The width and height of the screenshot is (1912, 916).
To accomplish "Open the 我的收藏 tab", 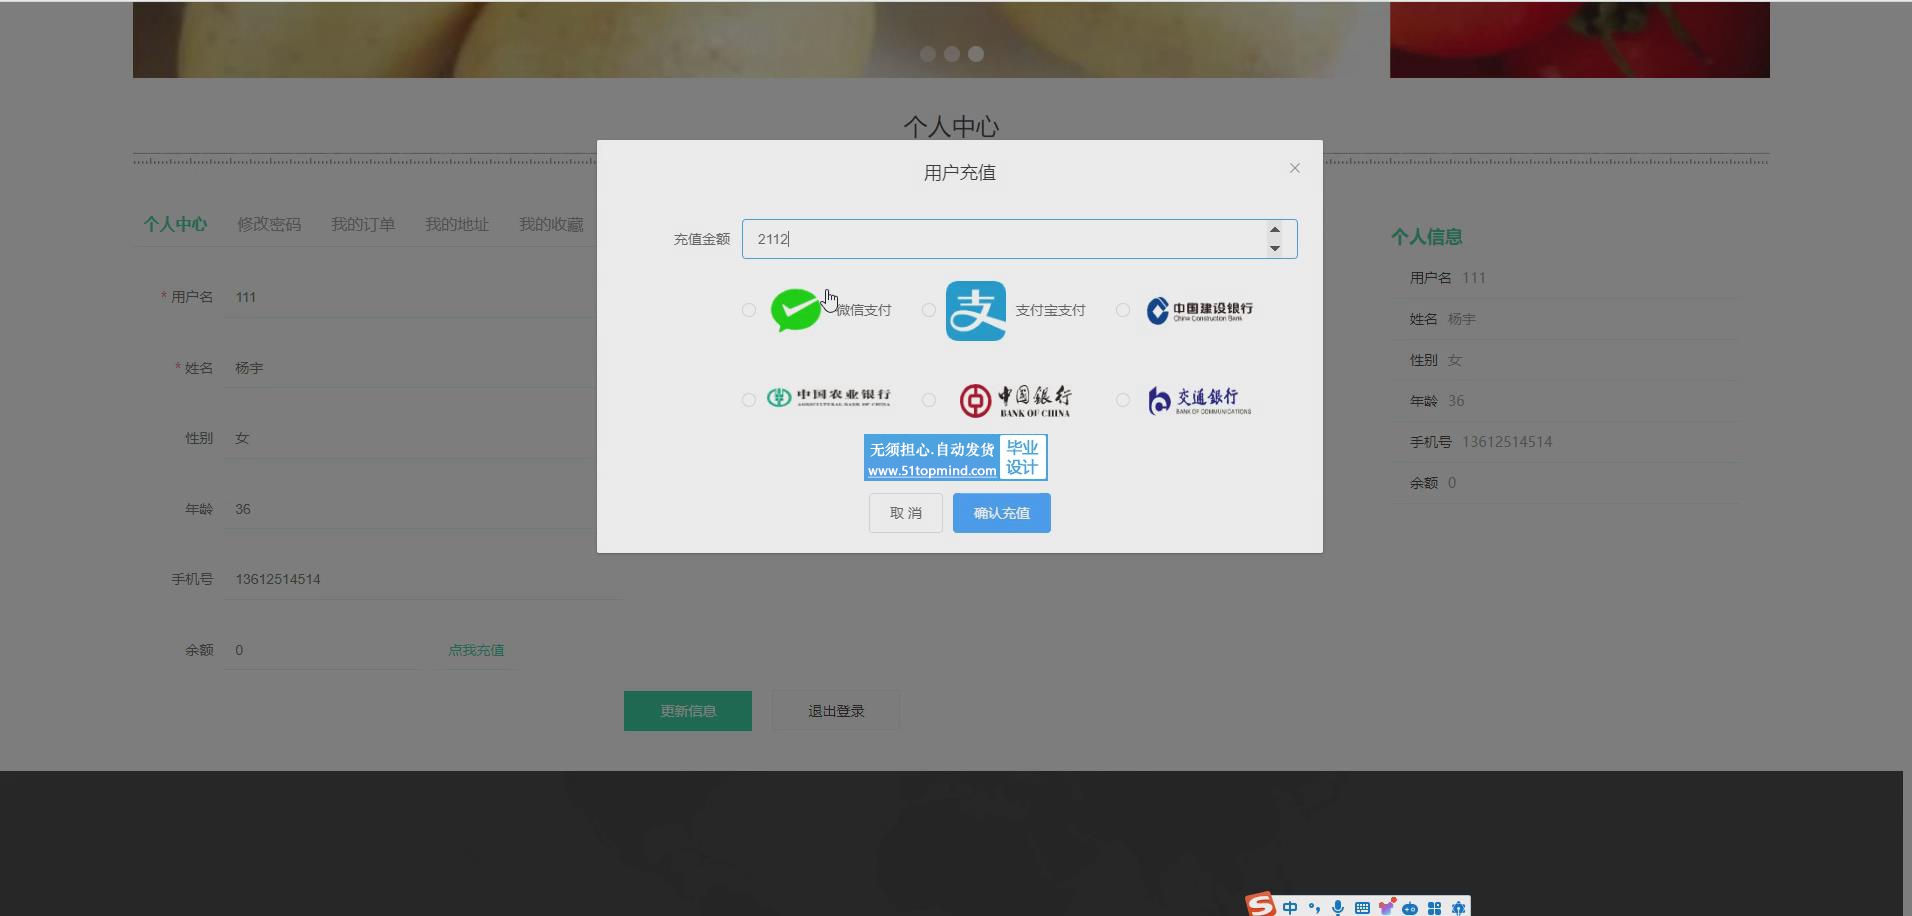I will pos(551,224).
